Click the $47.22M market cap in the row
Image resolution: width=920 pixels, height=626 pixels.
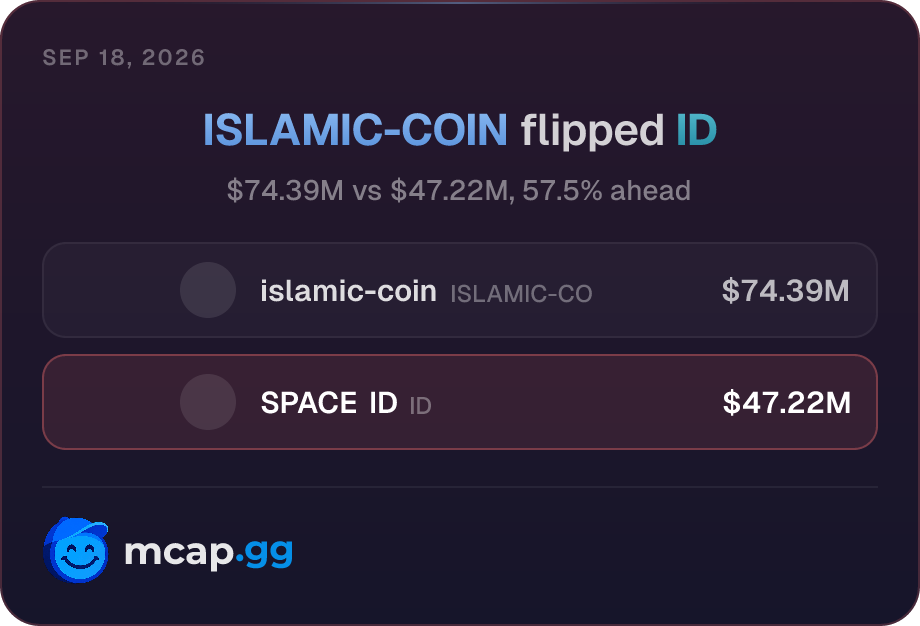(x=787, y=402)
